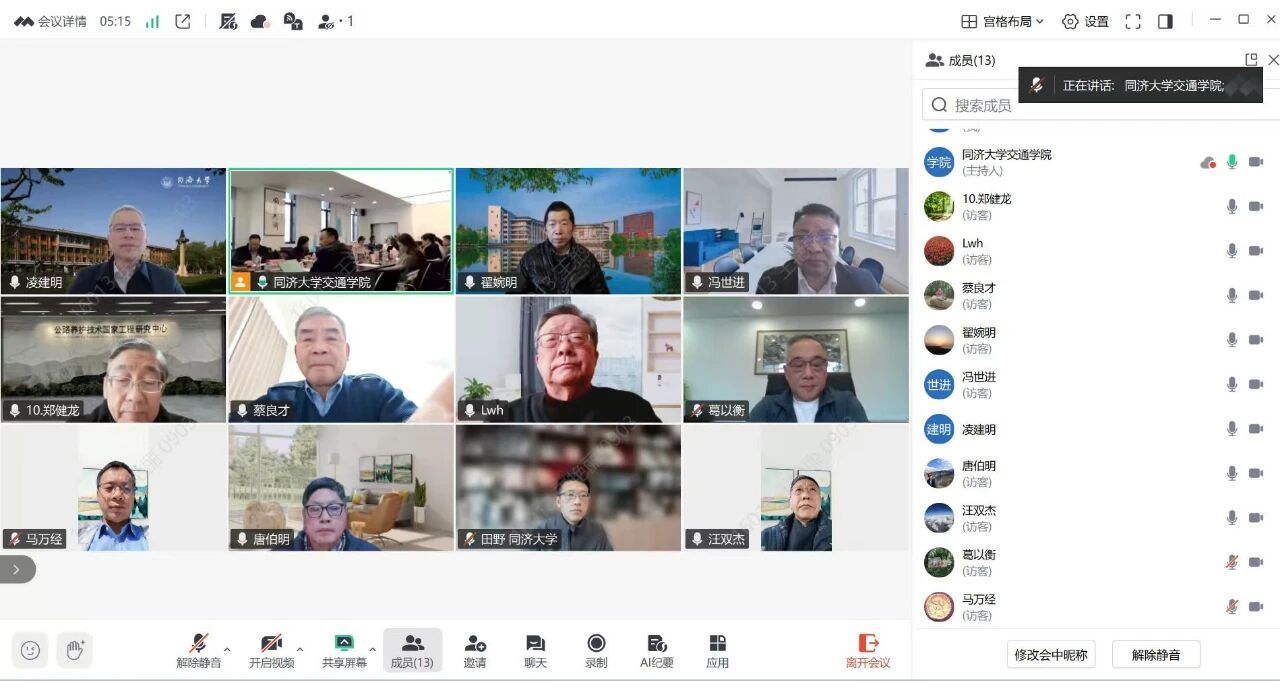Select 冯世进's video tile
This screenshot has width=1280, height=681.
796,231
